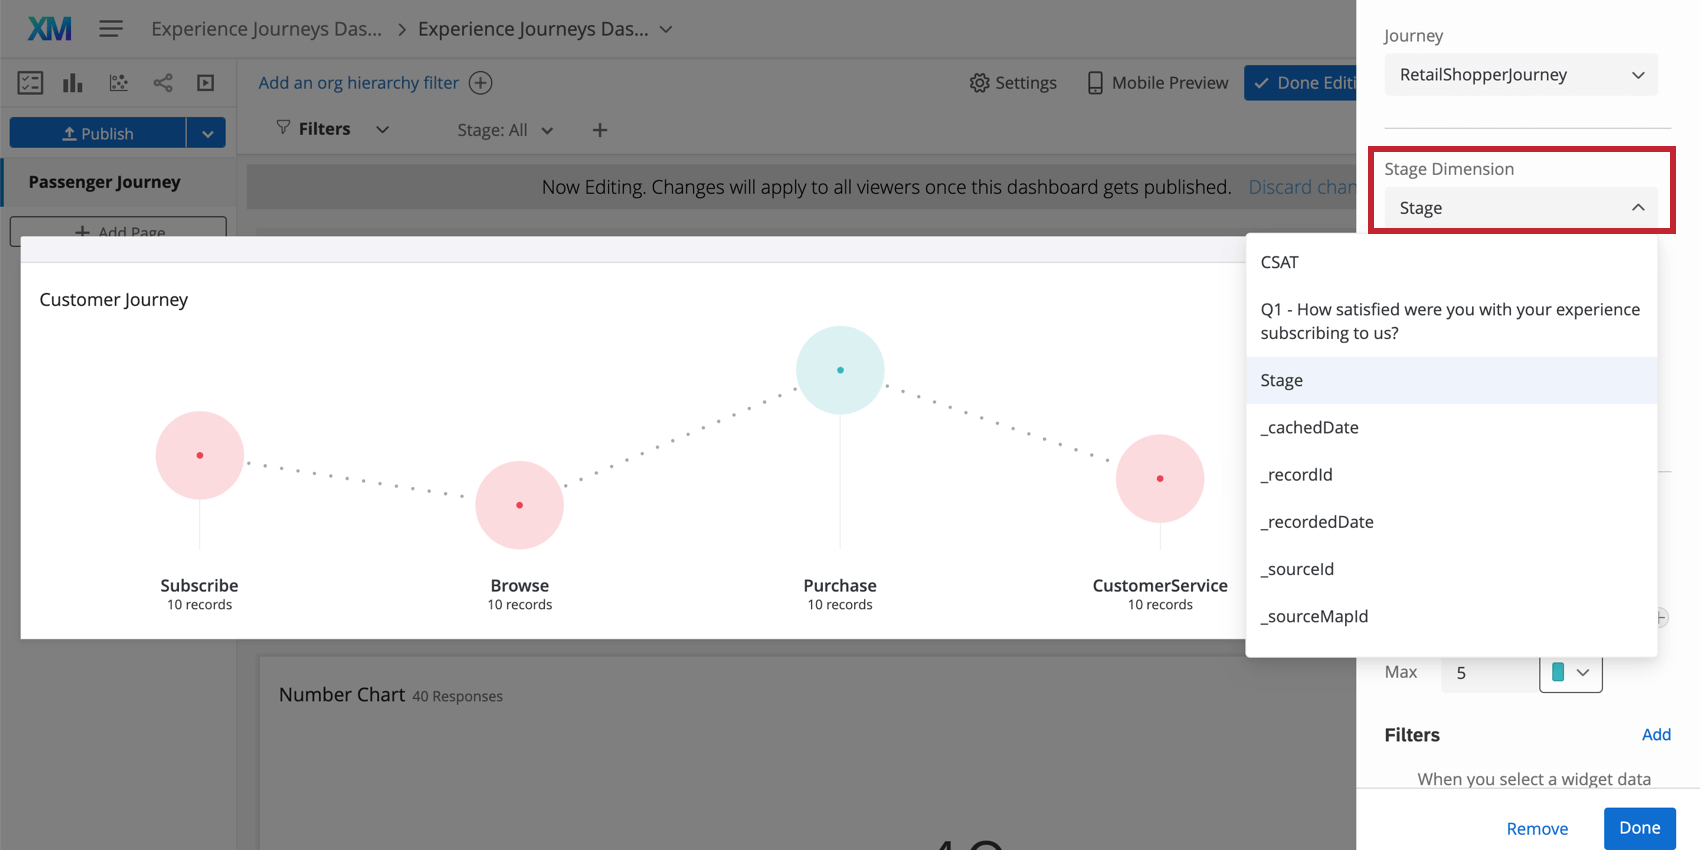Choose _recordedDate option in the list
The image size is (1700, 850).
point(1317,522)
